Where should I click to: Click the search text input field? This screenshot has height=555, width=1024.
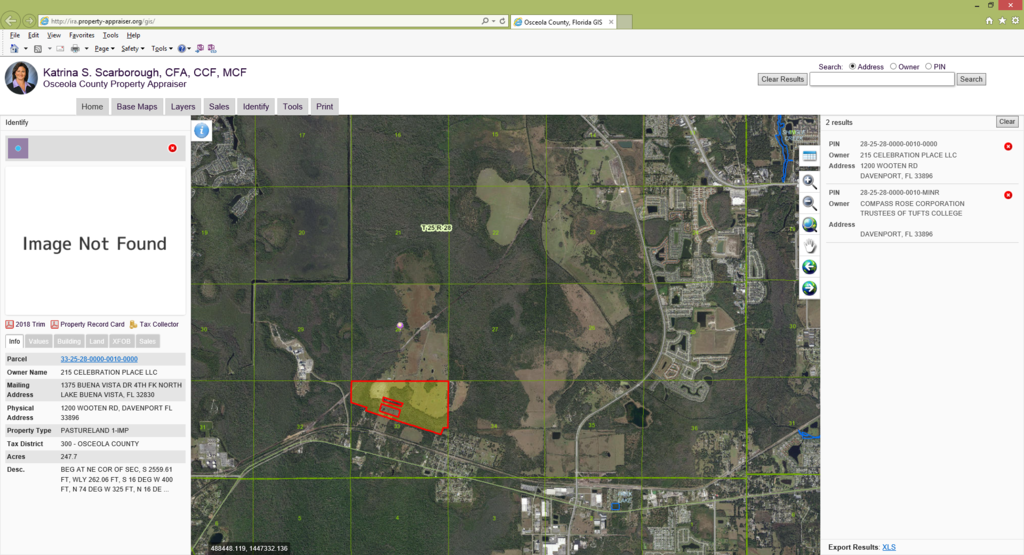895,79
